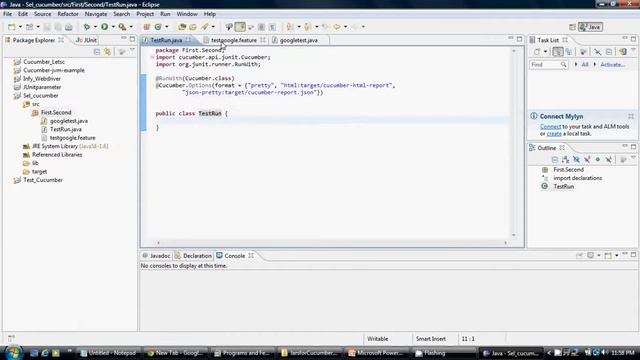Click the Open Type toolbar icon
The width and height of the screenshot is (640, 360).
182,27
